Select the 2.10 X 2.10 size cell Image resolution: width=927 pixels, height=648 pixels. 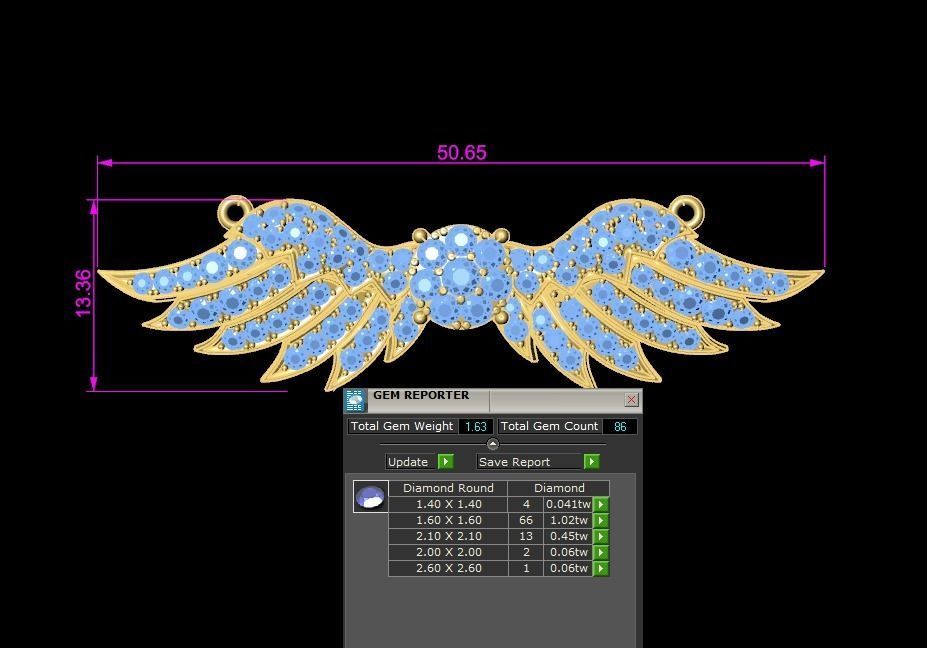tap(448, 536)
